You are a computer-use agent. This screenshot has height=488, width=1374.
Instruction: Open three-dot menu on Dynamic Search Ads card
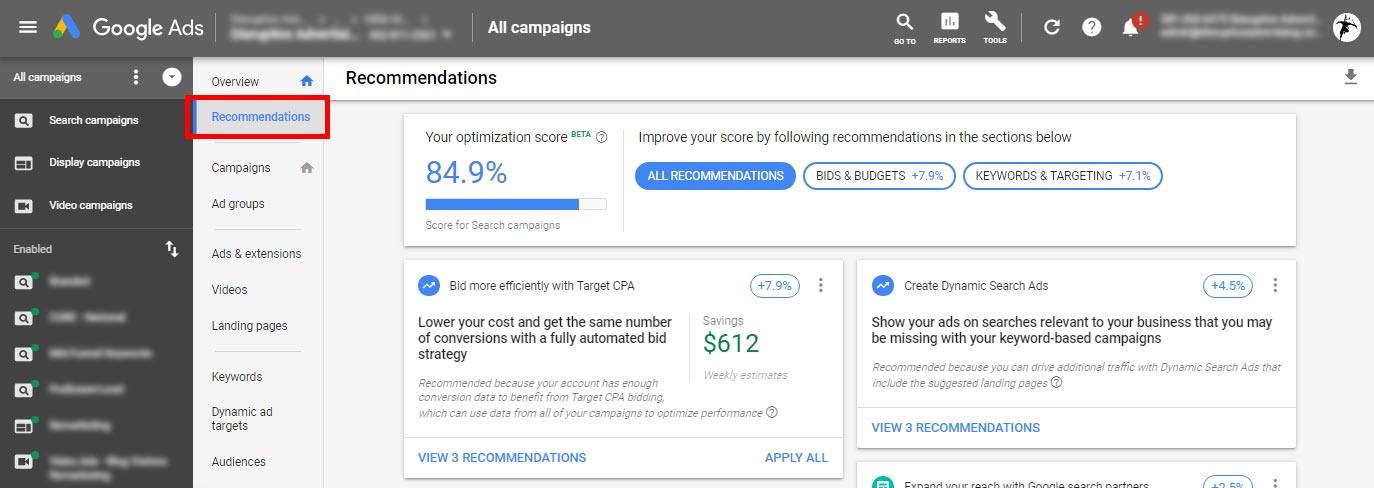coord(1275,286)
